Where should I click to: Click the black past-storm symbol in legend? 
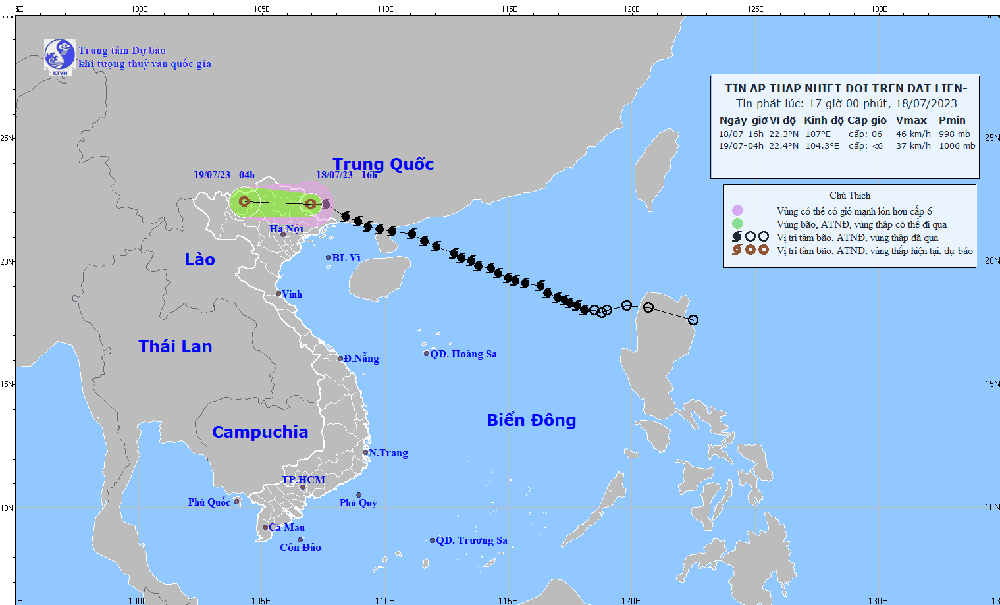(x=737, y=237)
